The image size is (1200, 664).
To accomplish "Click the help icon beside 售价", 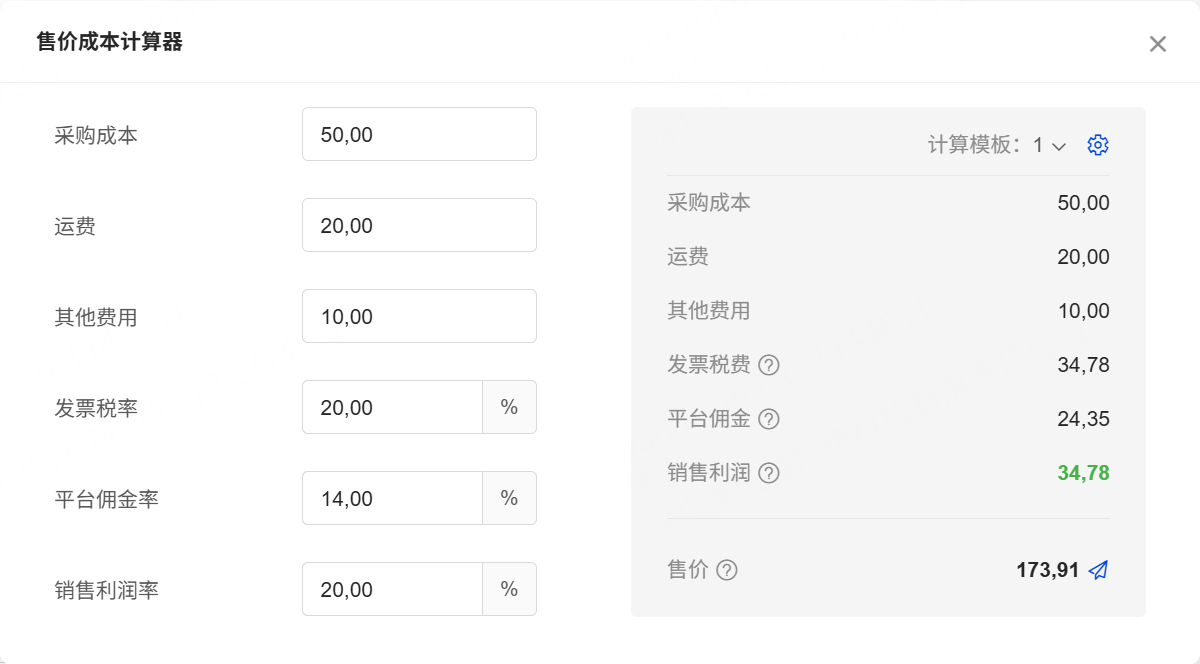I will 727,570.
